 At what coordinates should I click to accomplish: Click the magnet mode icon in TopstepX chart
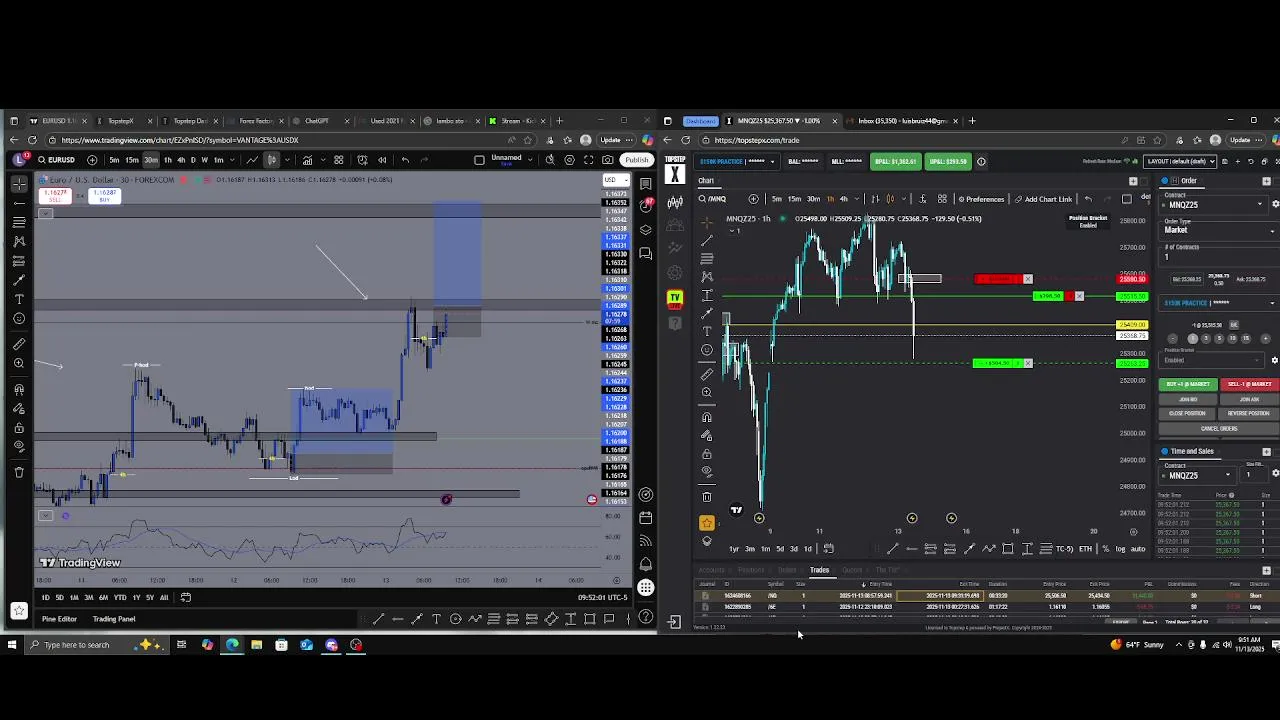point(707,417)
